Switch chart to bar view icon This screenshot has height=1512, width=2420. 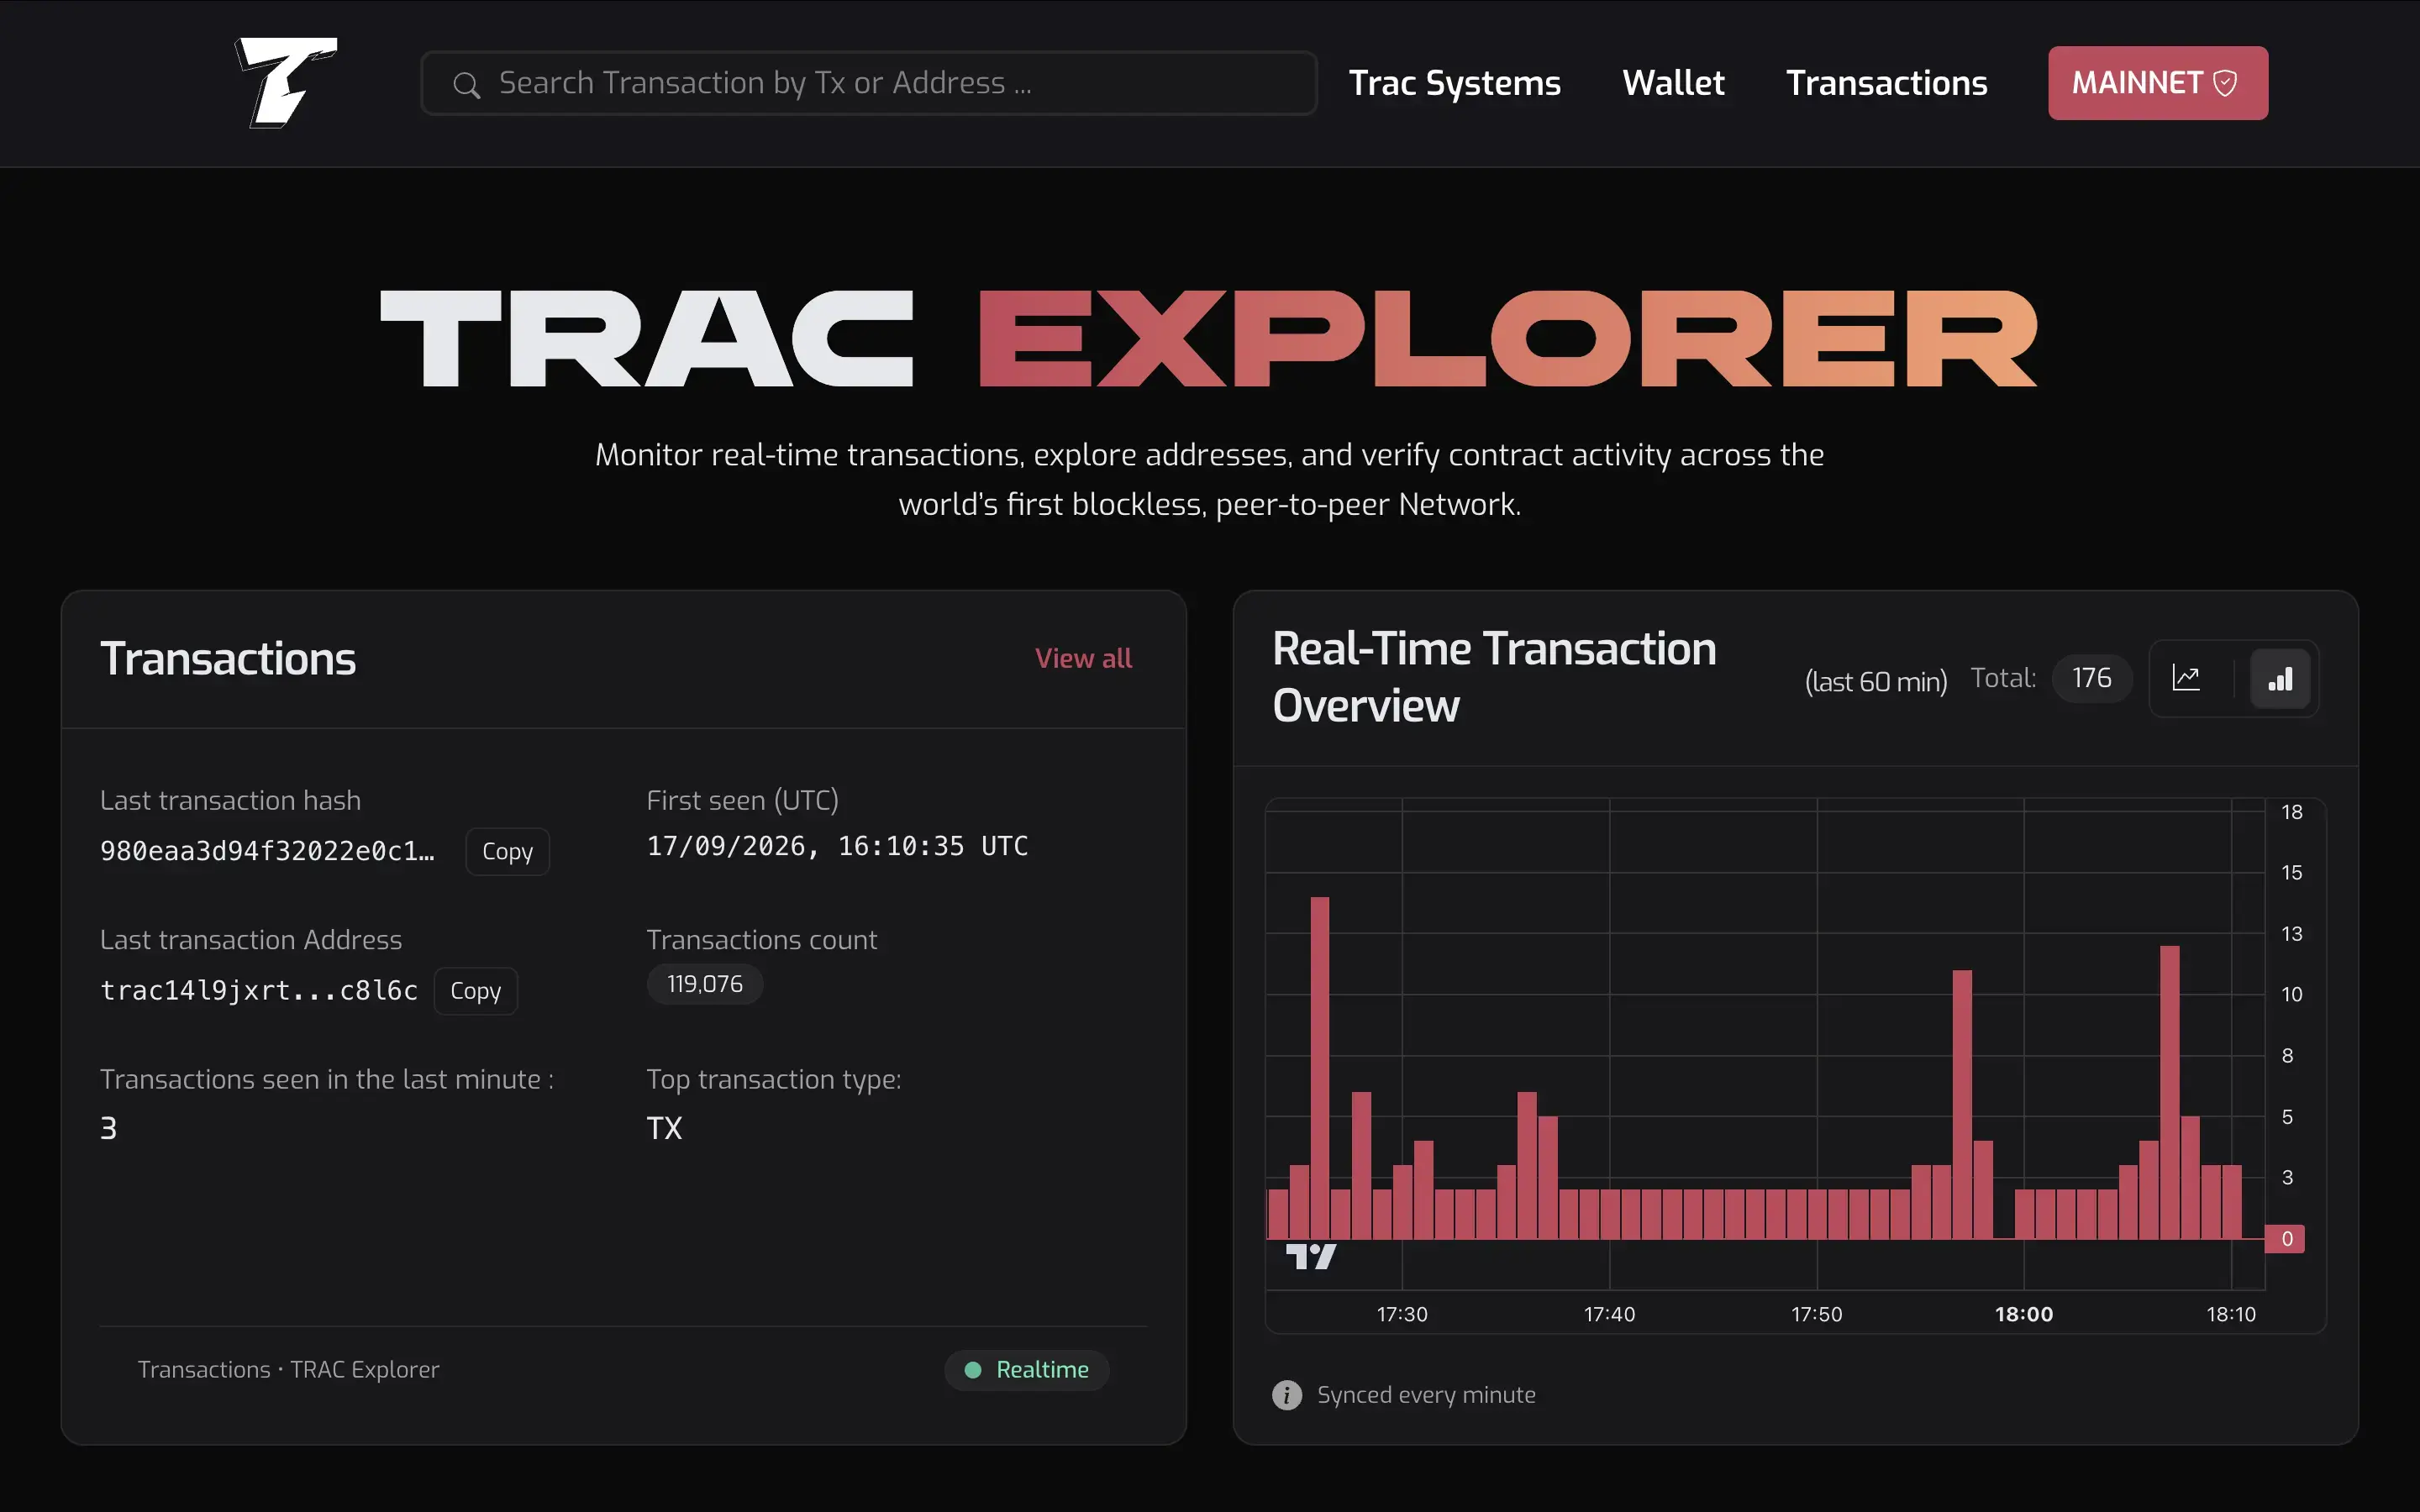(2280, 679)
